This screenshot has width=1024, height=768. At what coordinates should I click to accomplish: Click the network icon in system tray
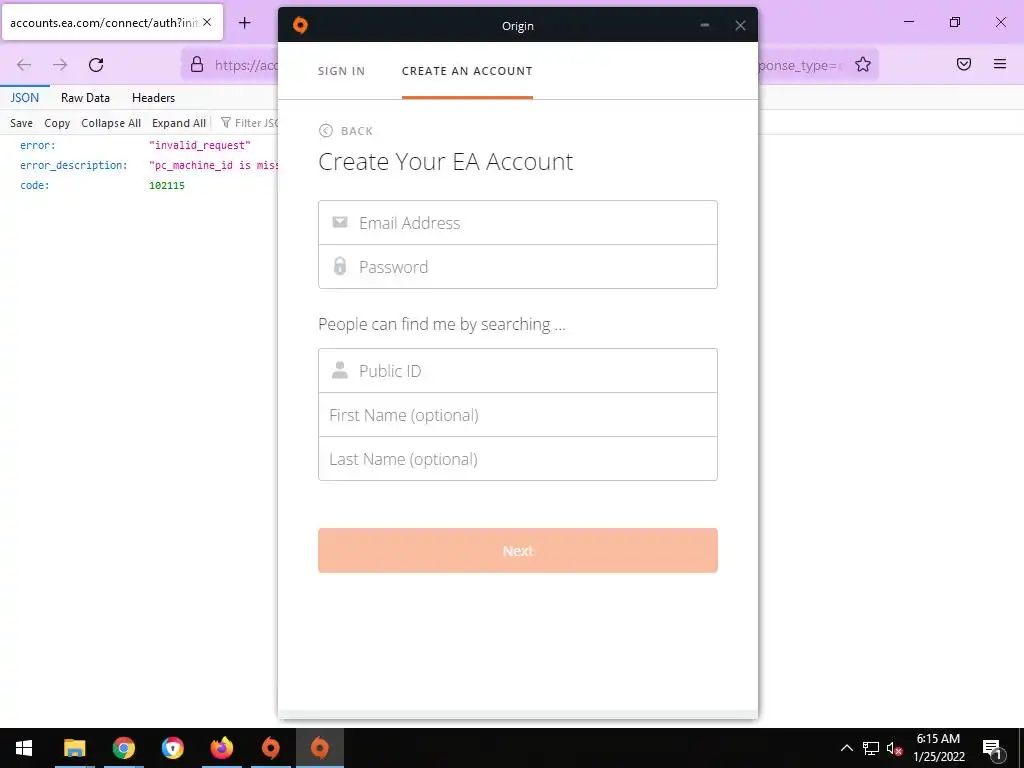click(x=871, y=748)
